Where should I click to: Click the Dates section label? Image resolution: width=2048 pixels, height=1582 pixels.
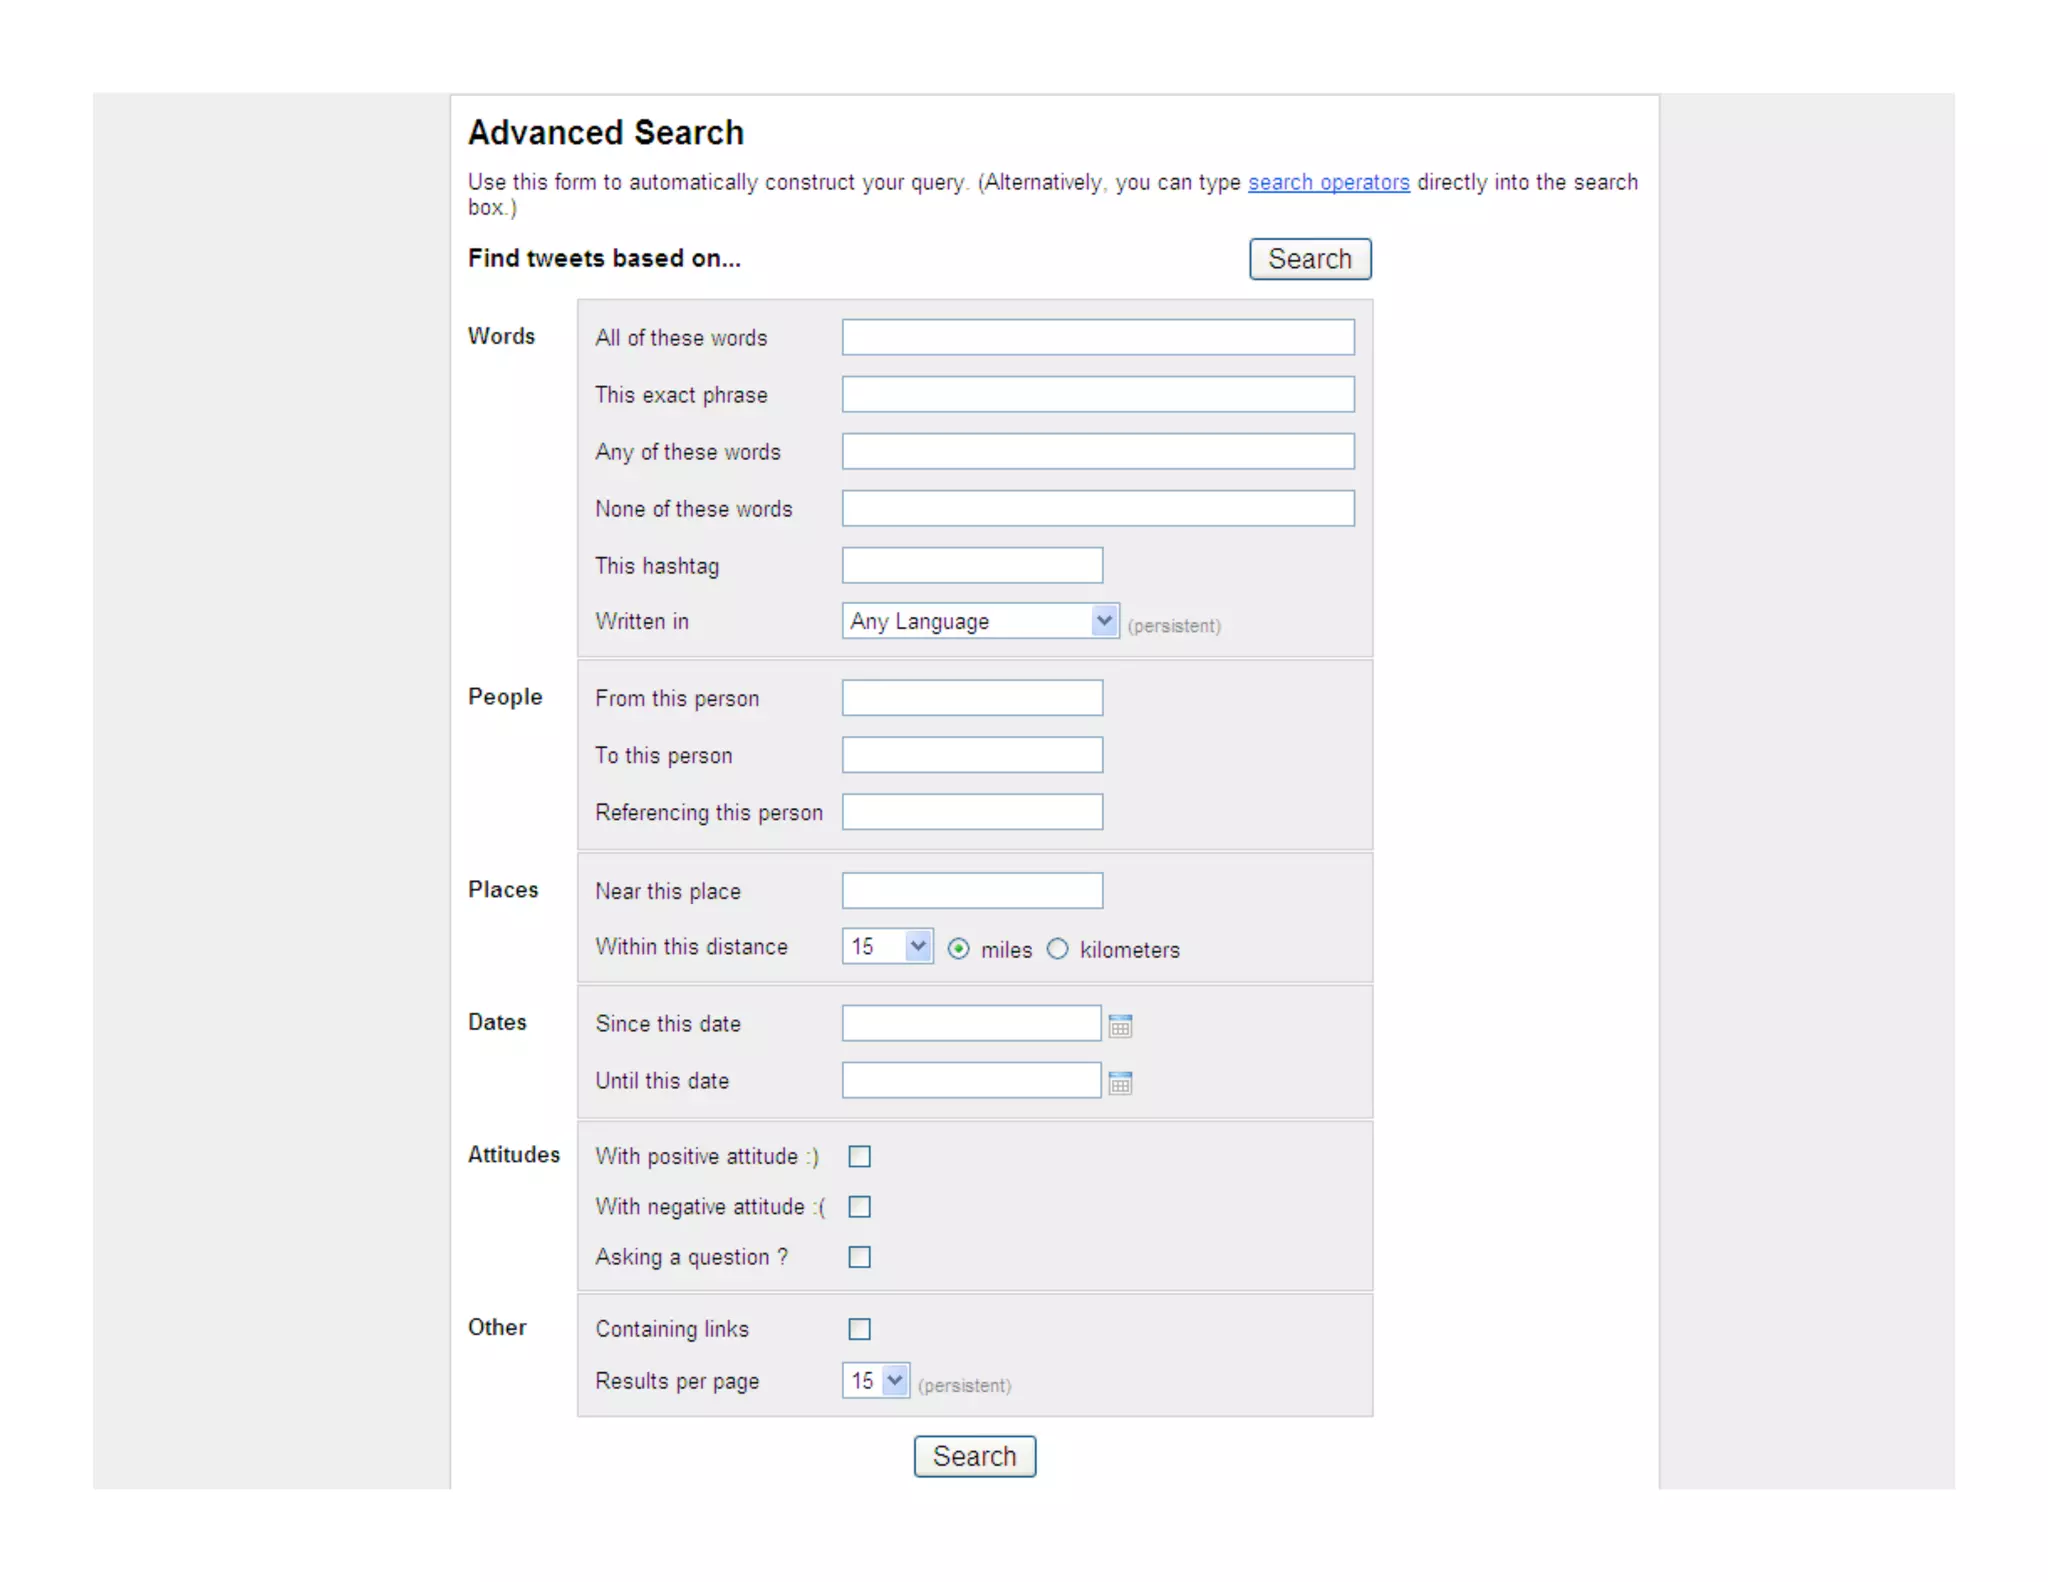pyautogui.click(x=497, y=1022)
